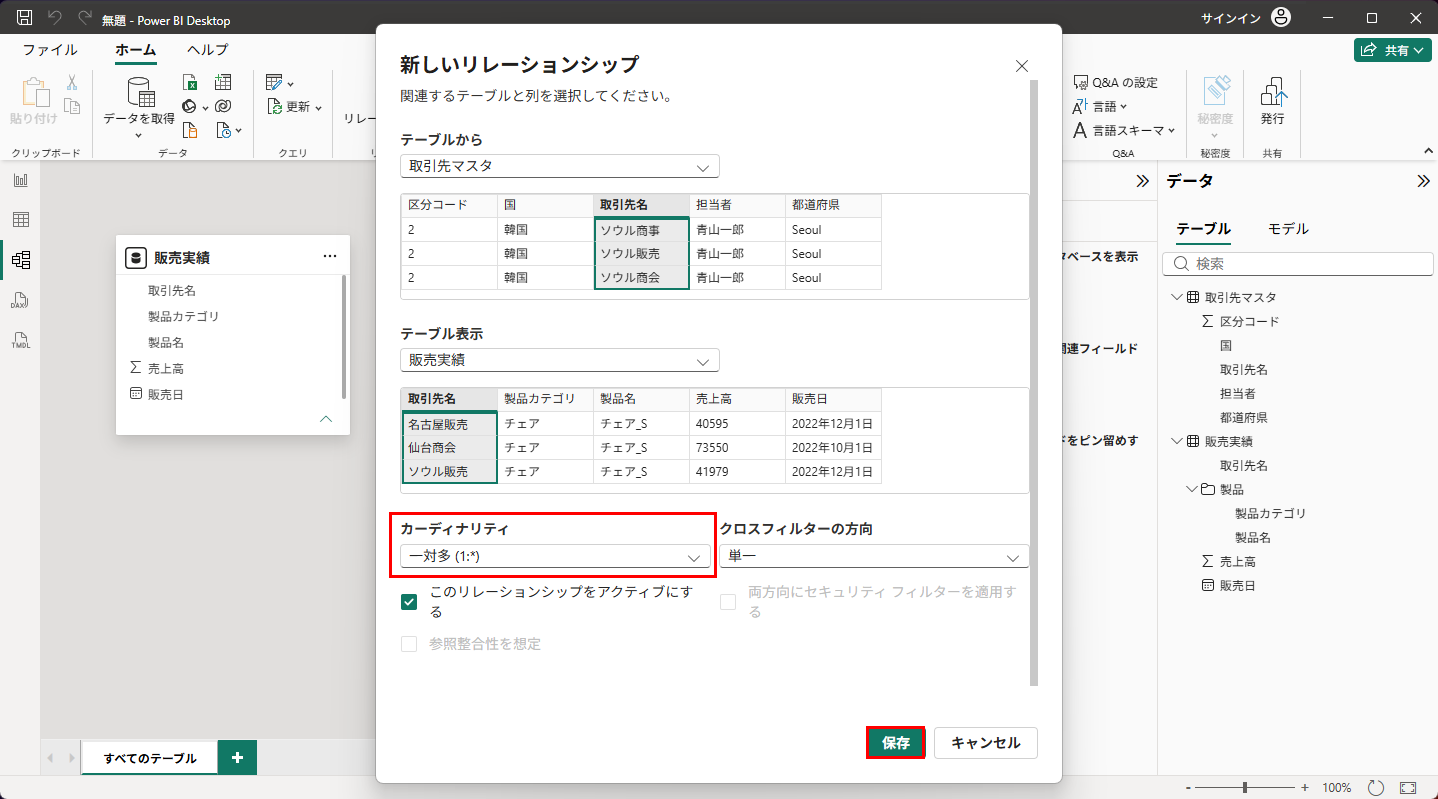Open the account avatar next to サインイン
Viewport: 1438px width, 799px height.
(x=1280, y=18)
